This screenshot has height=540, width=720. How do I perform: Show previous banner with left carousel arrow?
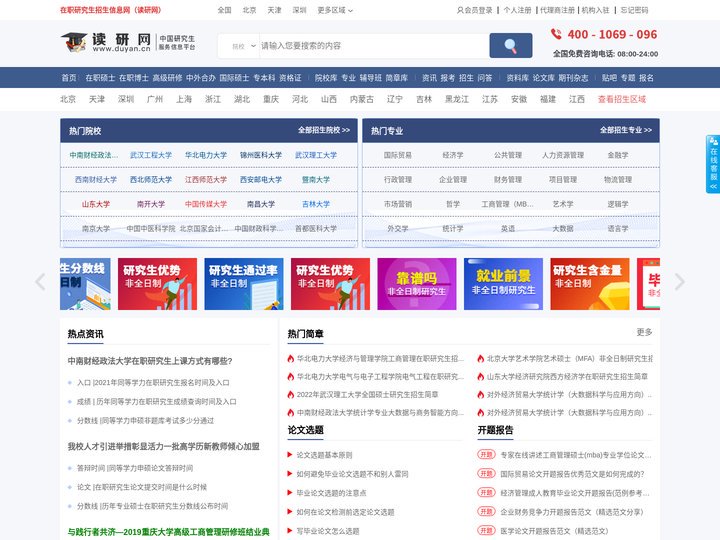click(40, 282)
